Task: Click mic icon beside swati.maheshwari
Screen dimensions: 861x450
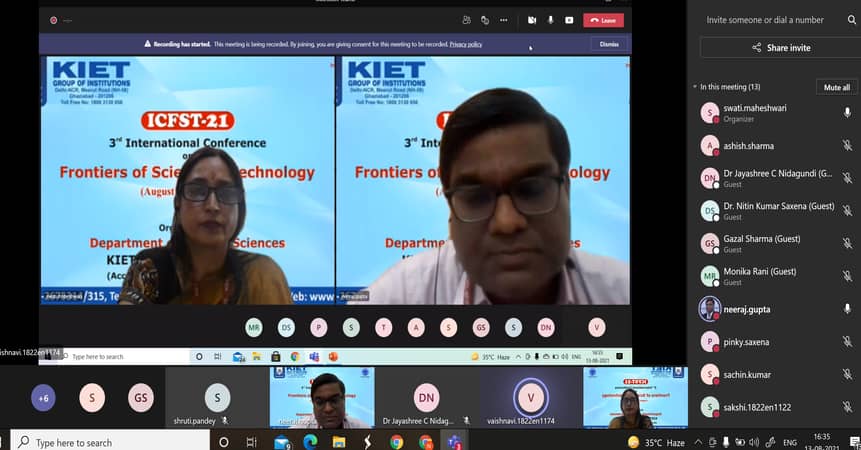Action: (847, 113)
